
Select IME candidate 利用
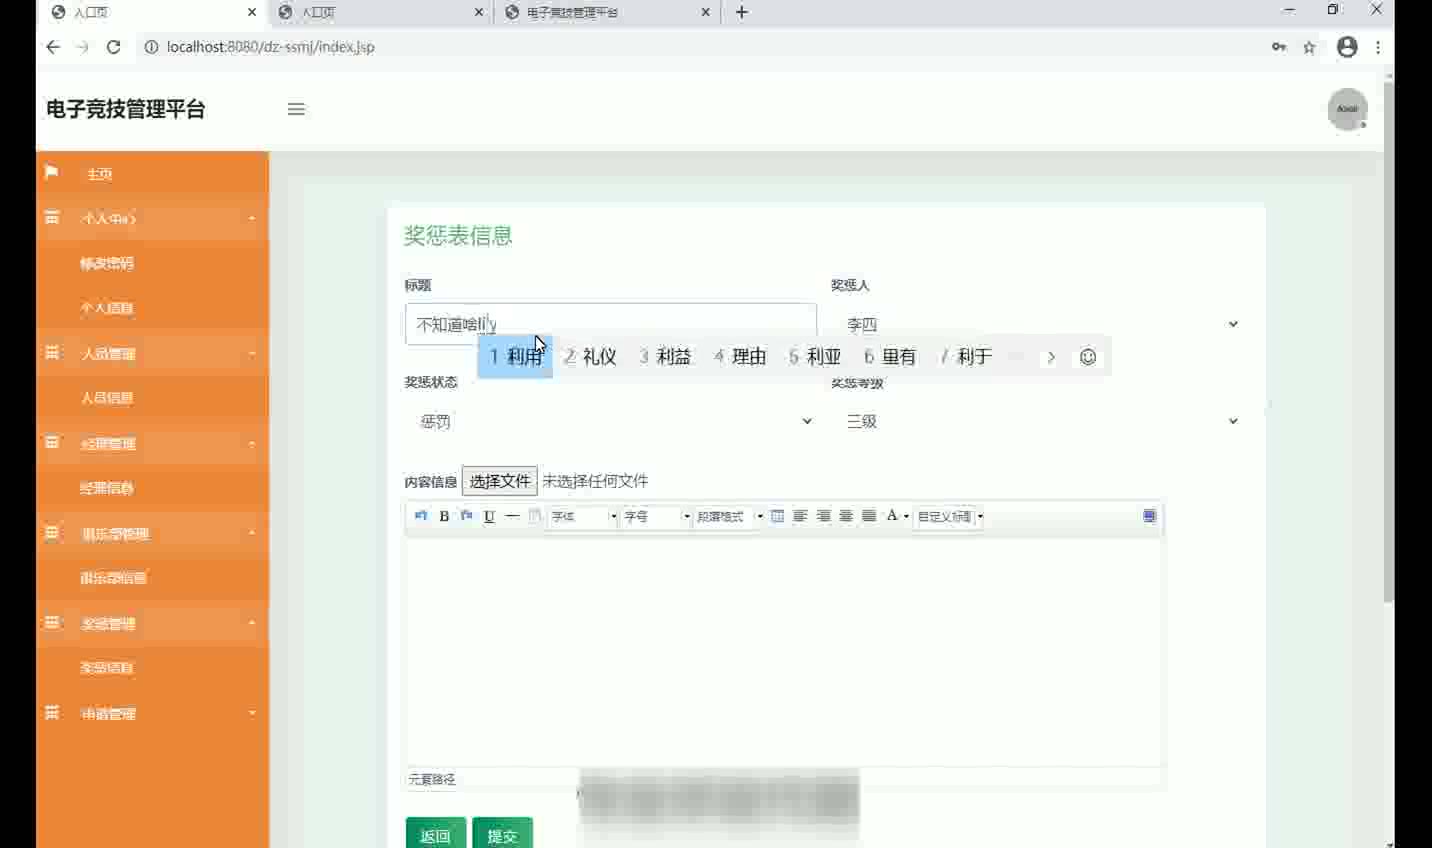pyautogui.click(x=515, y=357)
